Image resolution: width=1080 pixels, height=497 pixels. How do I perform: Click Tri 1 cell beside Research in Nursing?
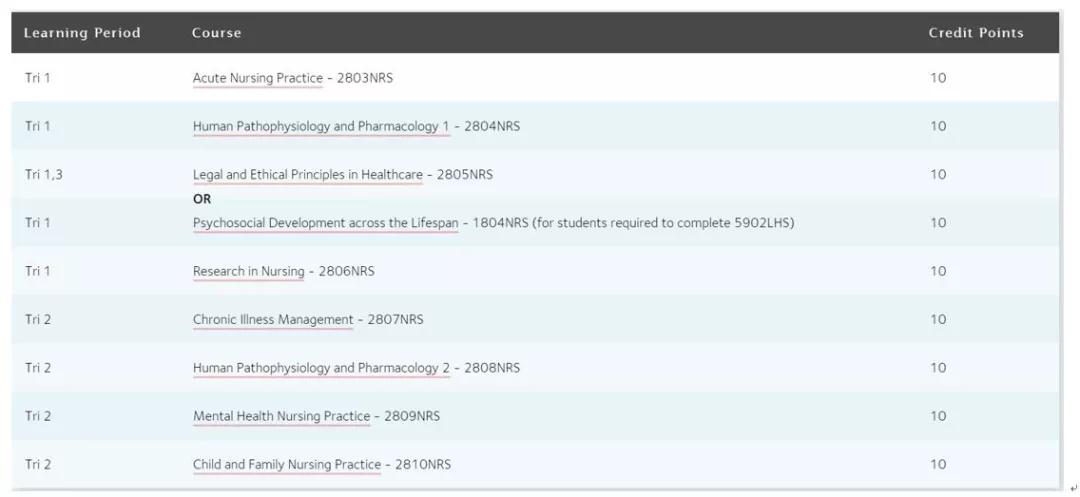point(37,271)
